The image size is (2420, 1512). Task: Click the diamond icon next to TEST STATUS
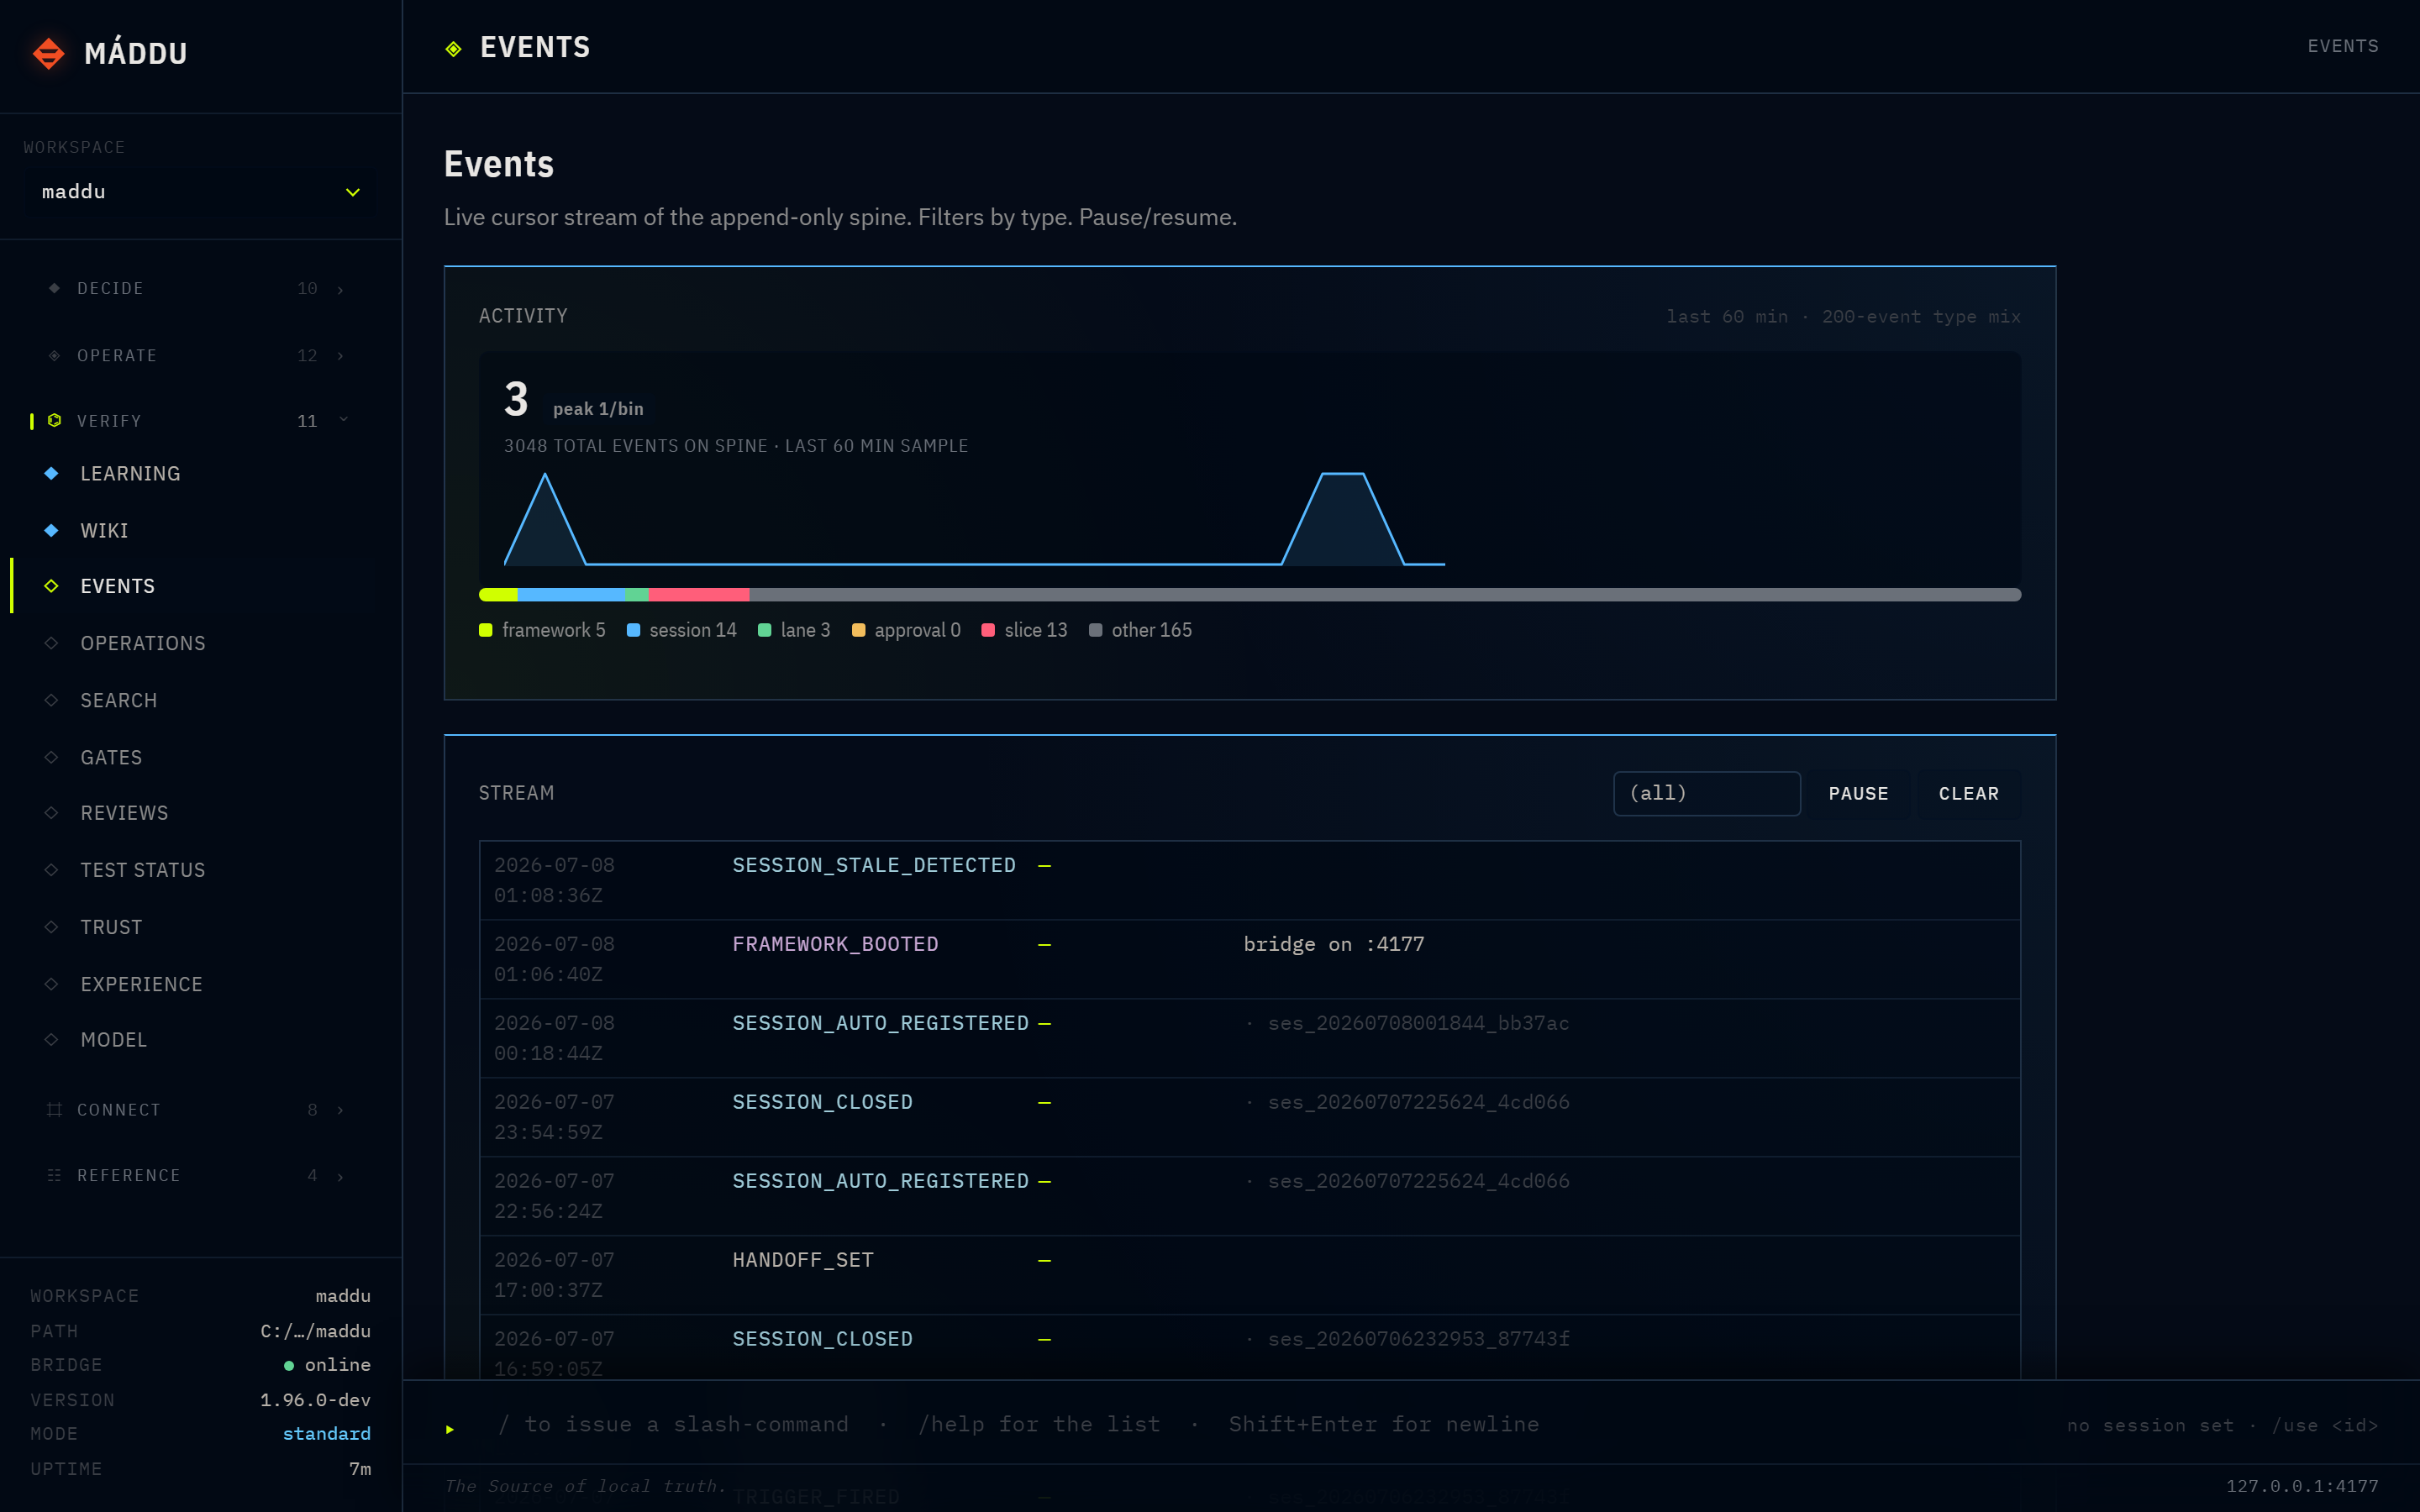pyautogui.click(x=51, y=870)
